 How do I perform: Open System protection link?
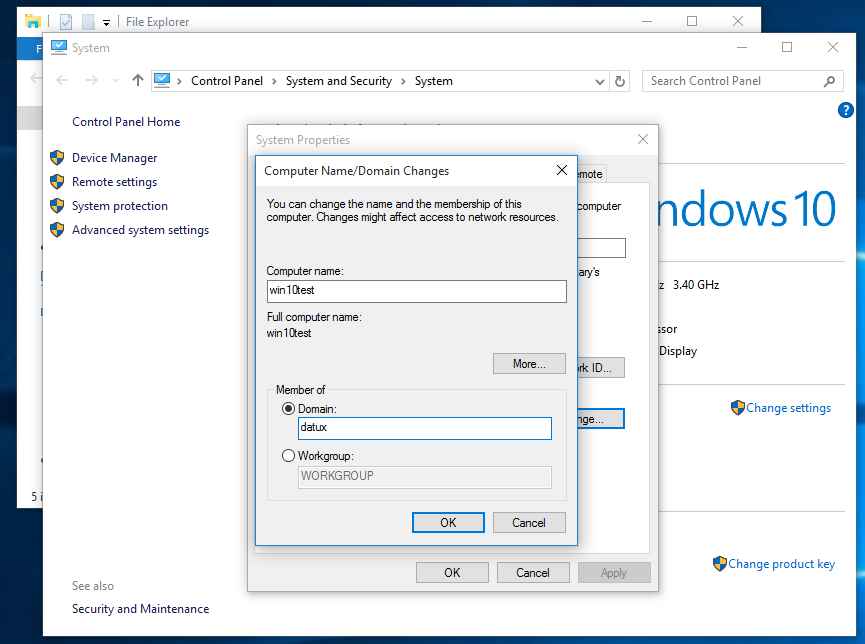coord(120,206)
